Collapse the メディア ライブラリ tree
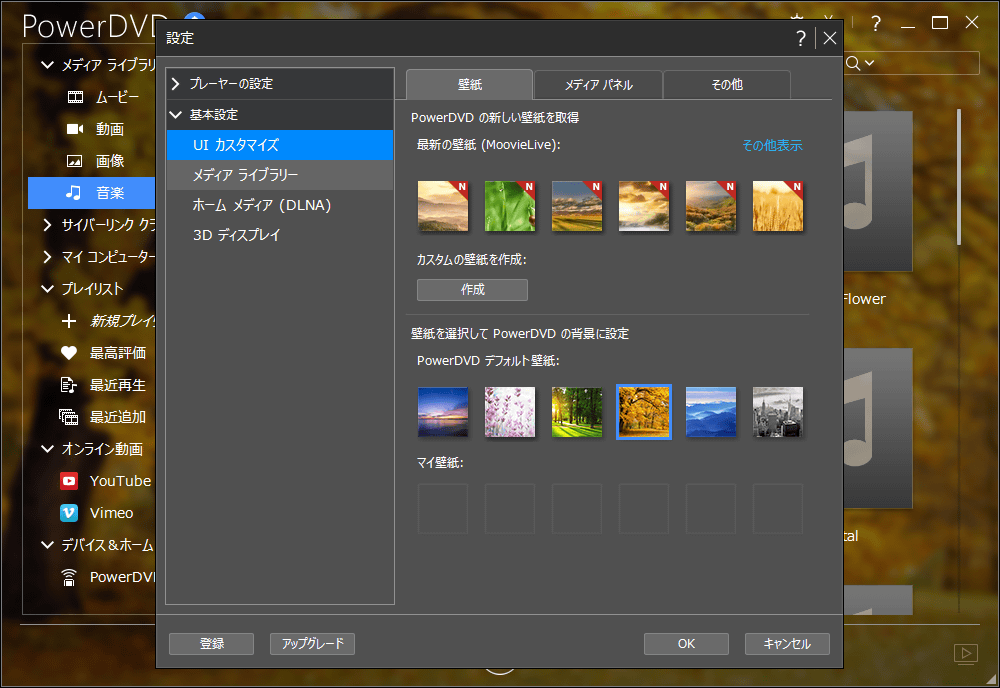The height and width of the screenshot is (688, 1000). 47,65
